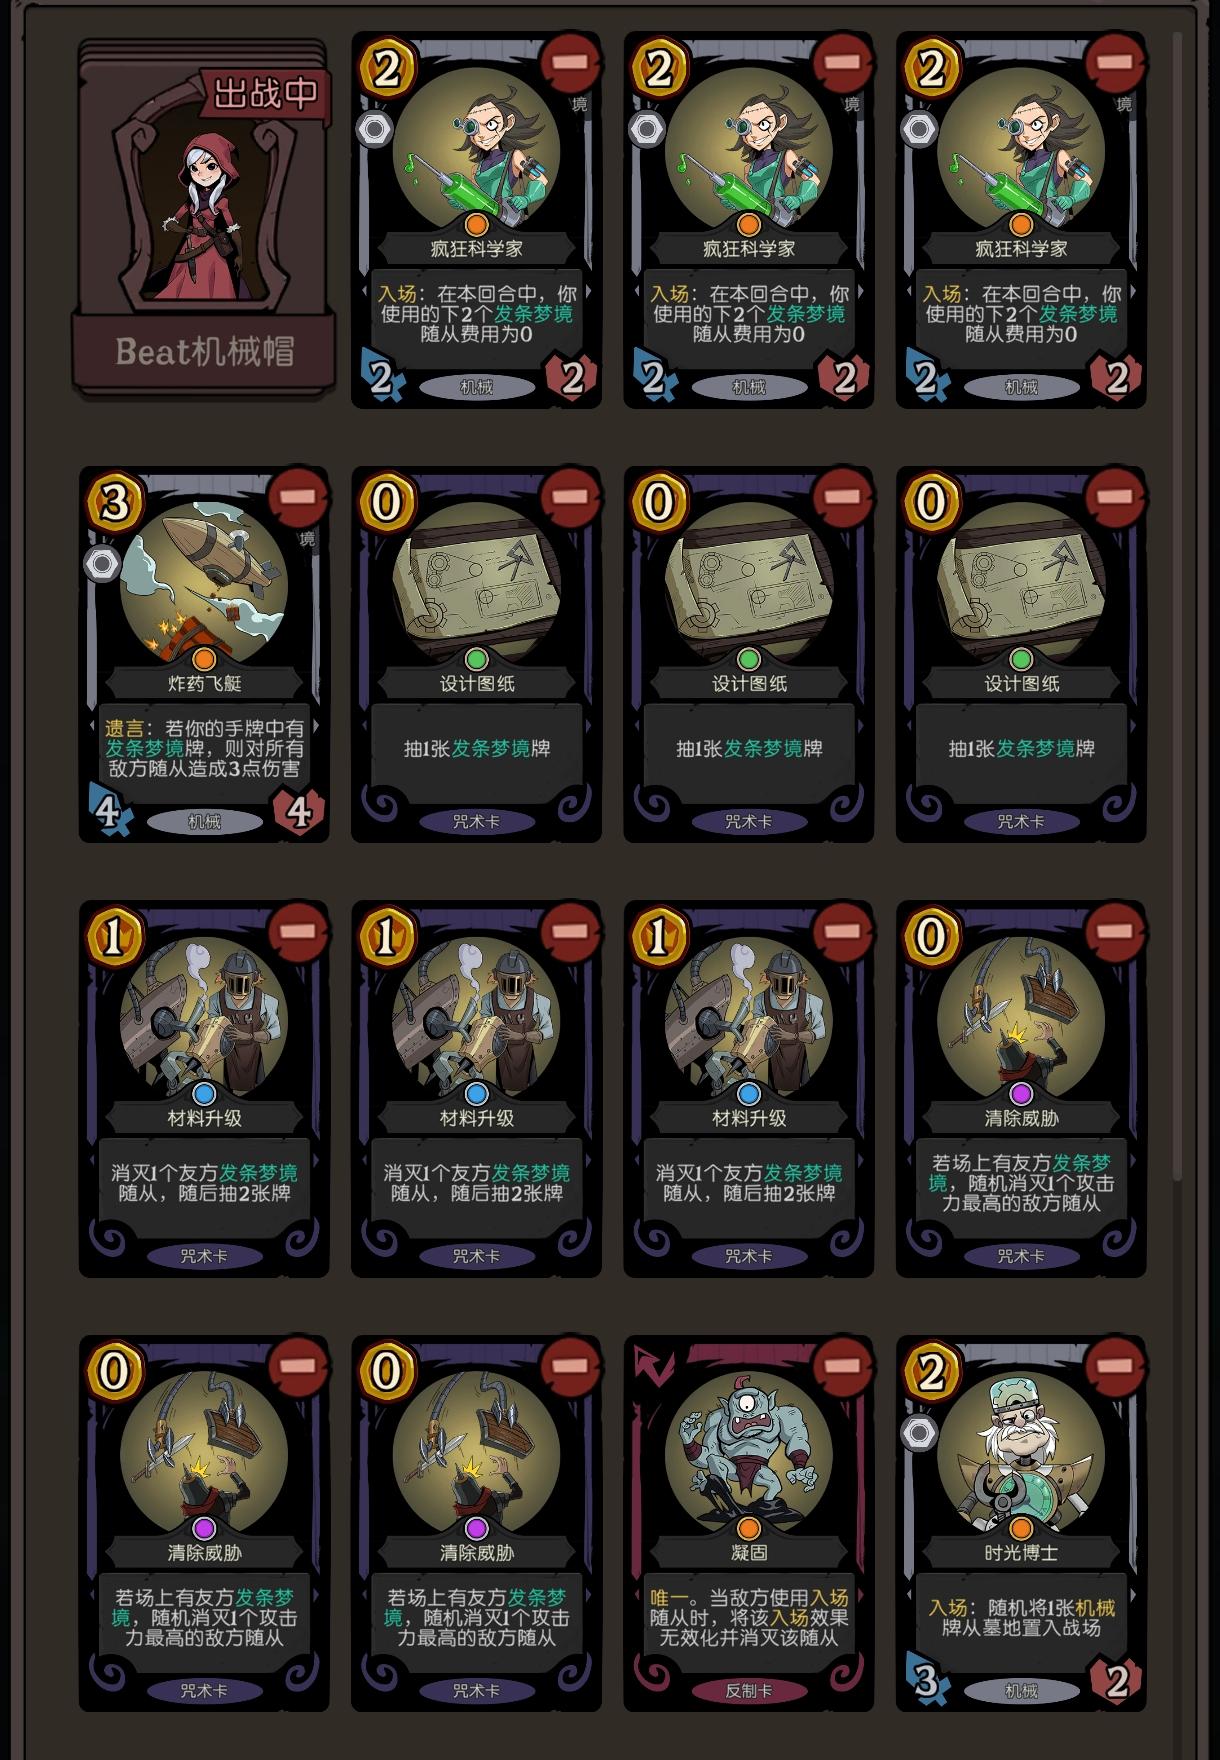Viewport: 1220px width, 1760px height.
Task: Remove the last 设计图纸 card via minus icon
Action: 1115,496
